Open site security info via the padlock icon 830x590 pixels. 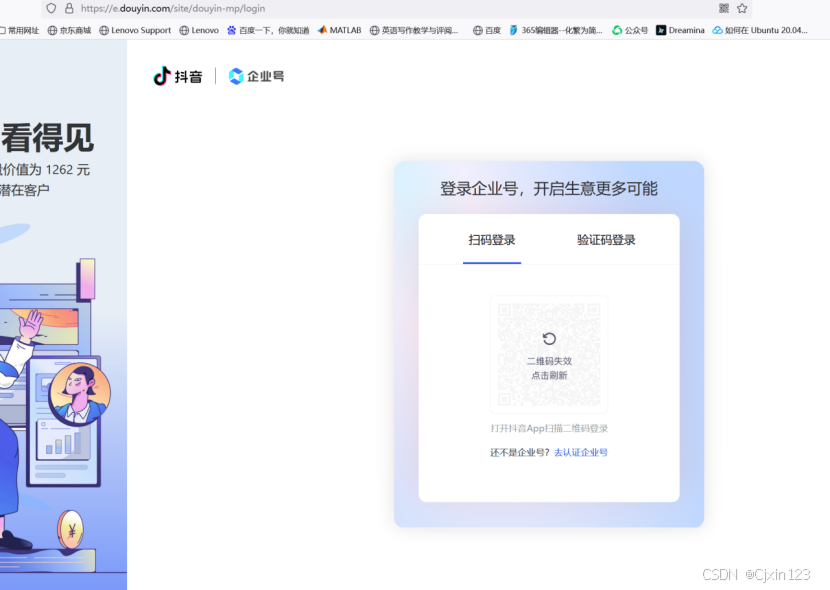coord(69,8)
